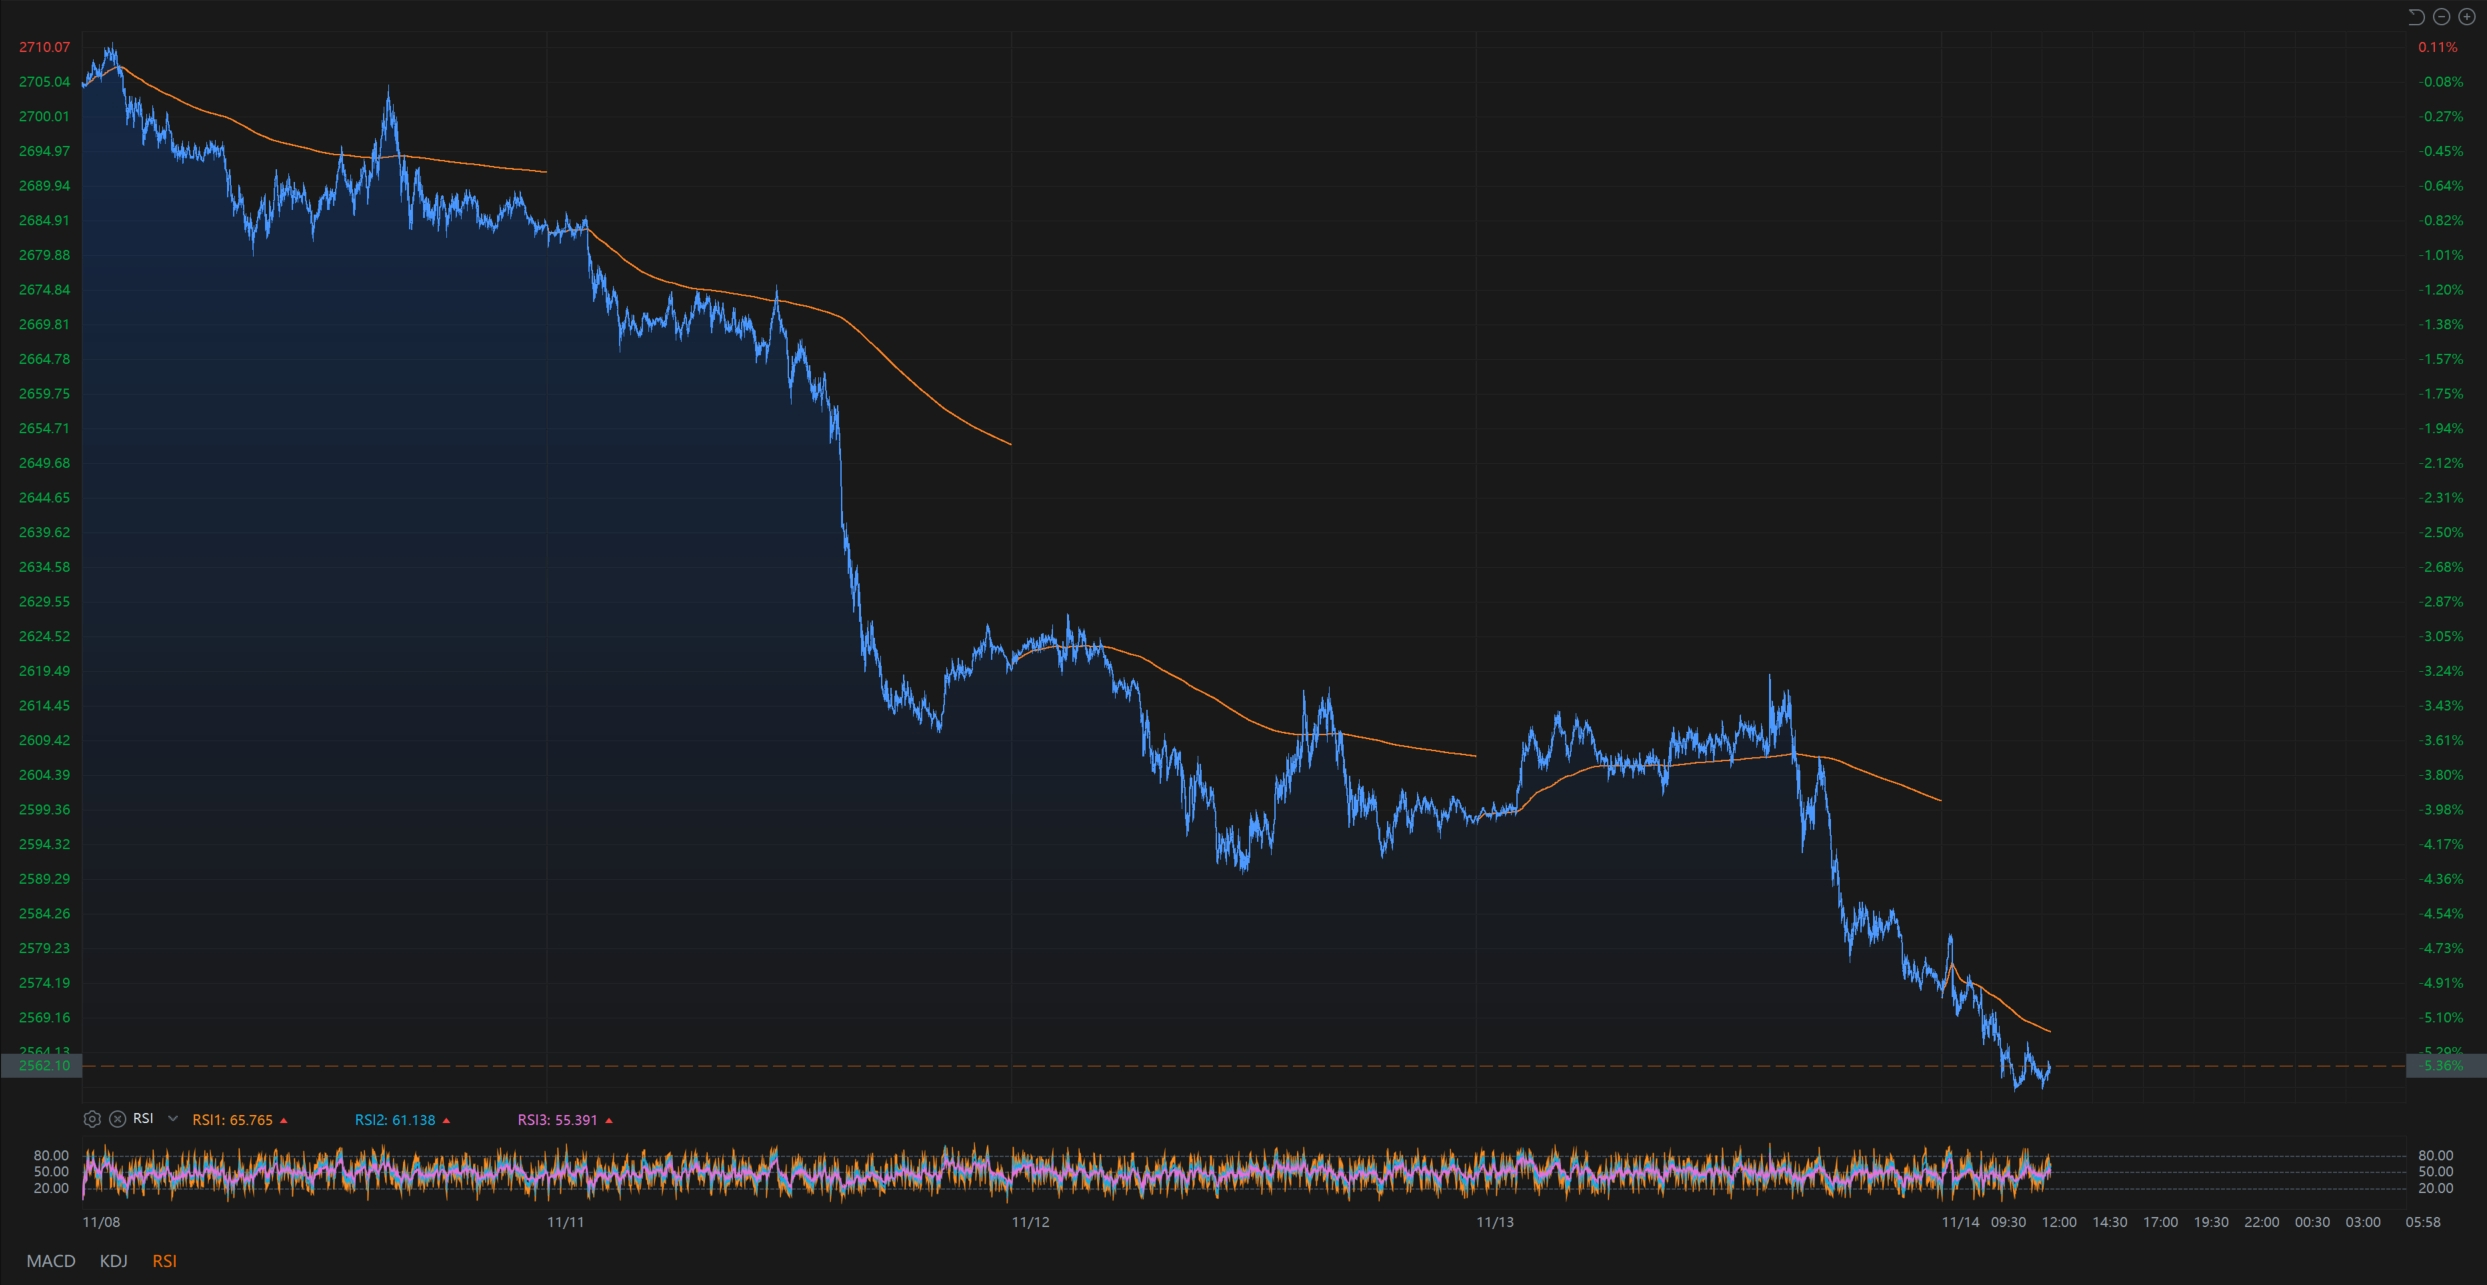The height and width of the screenshot is (1285, 2487).
Task: Click the 14:30 time label
Action: pyautogui.click(x=2110, y=1222)
